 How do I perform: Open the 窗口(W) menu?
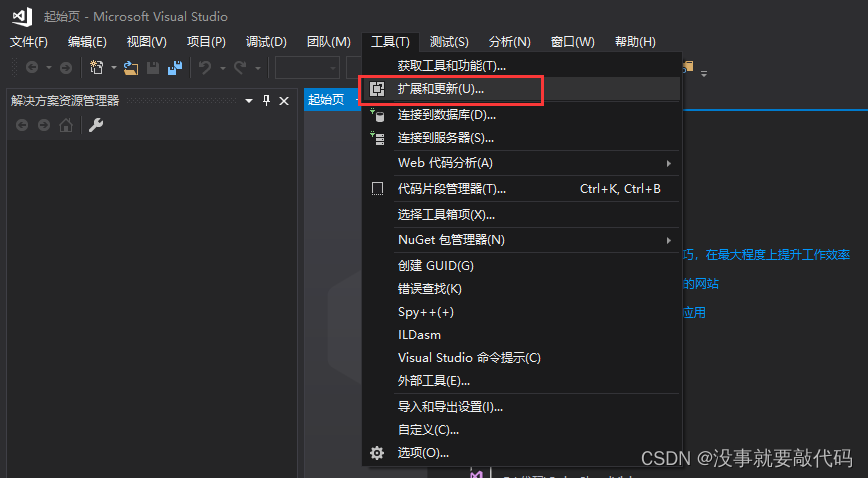[x=572, y=42]
